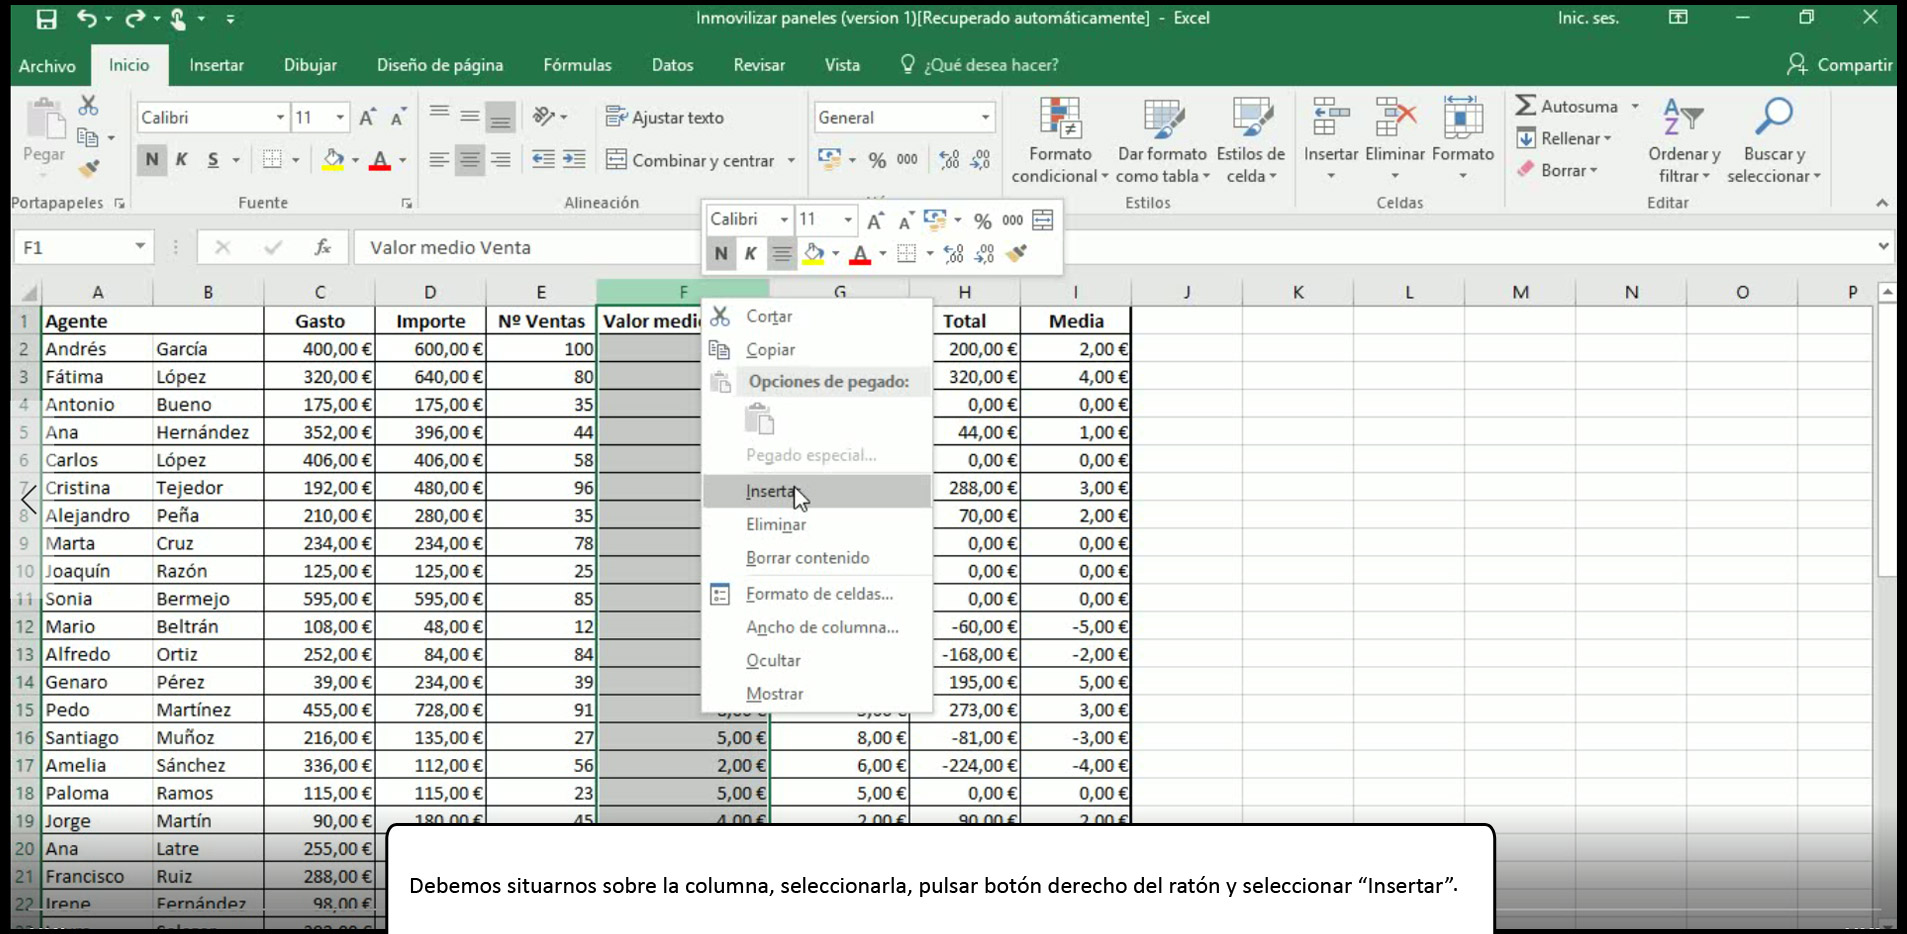Click the insert function fx icon
This screenshot has width=1907, height=934.
coord(322,247)
